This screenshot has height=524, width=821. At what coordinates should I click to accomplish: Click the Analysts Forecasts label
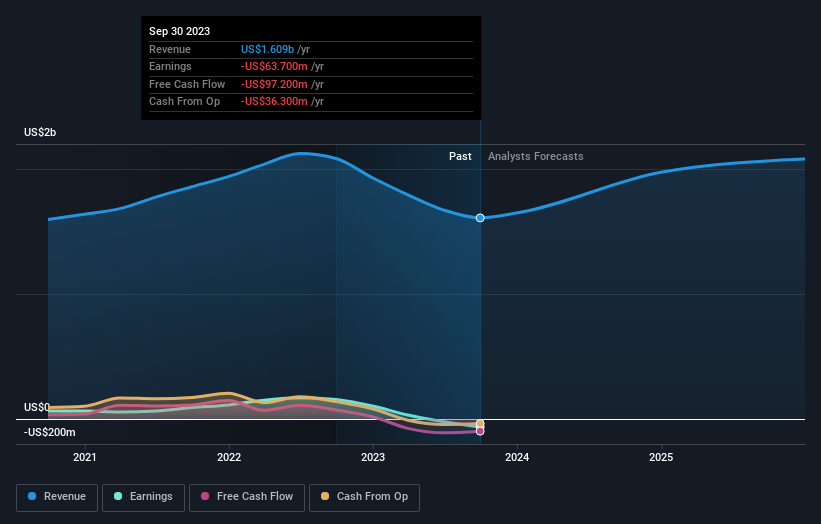point(536,157)
